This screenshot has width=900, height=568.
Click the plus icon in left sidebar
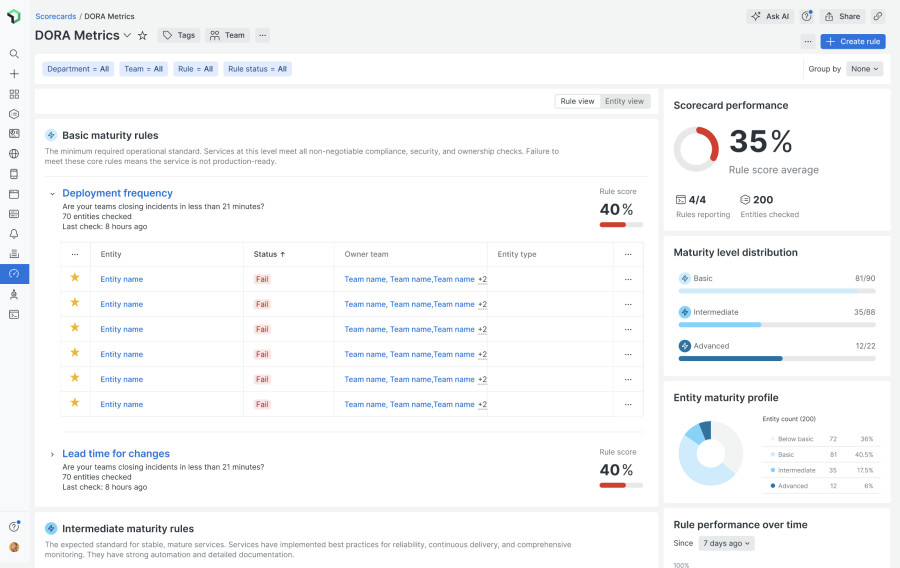pyautogui.click(x=14, y=74)
